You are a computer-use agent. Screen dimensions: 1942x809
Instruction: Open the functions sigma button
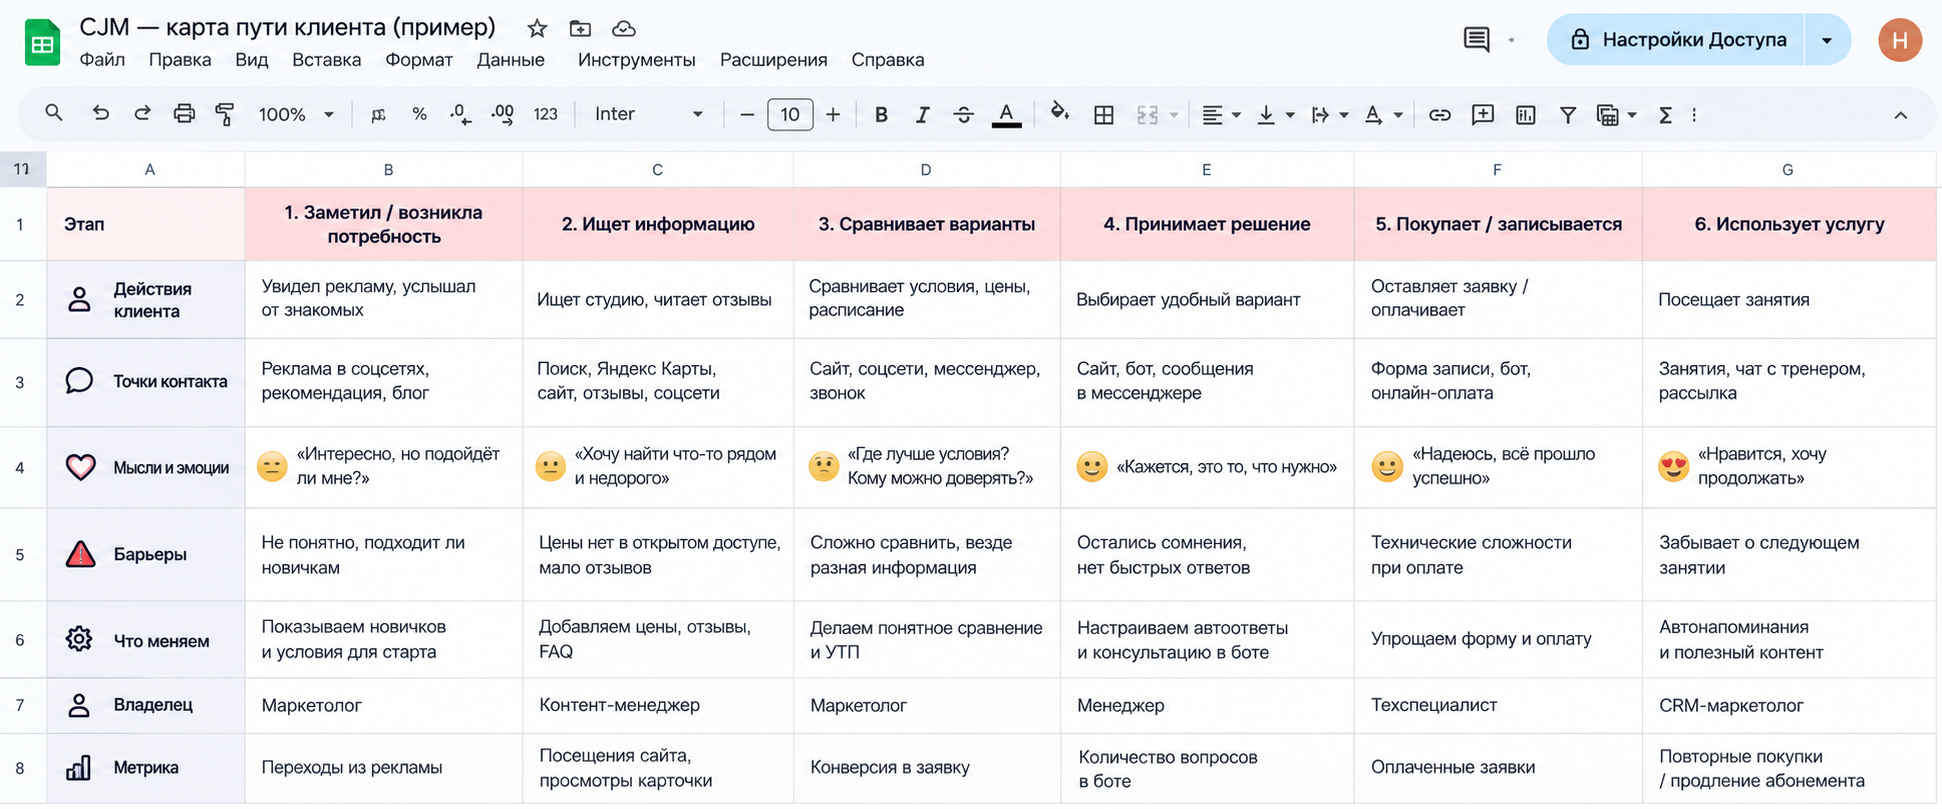[1665, 115]
